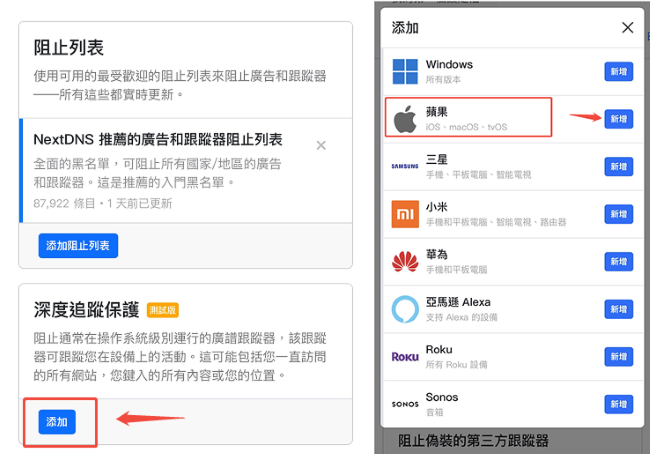Image resolution: width=650 pixels, height=454 pixels.
Task: Click '87,922 條目・1 天前已更新' text
Action: pos(102,203)
